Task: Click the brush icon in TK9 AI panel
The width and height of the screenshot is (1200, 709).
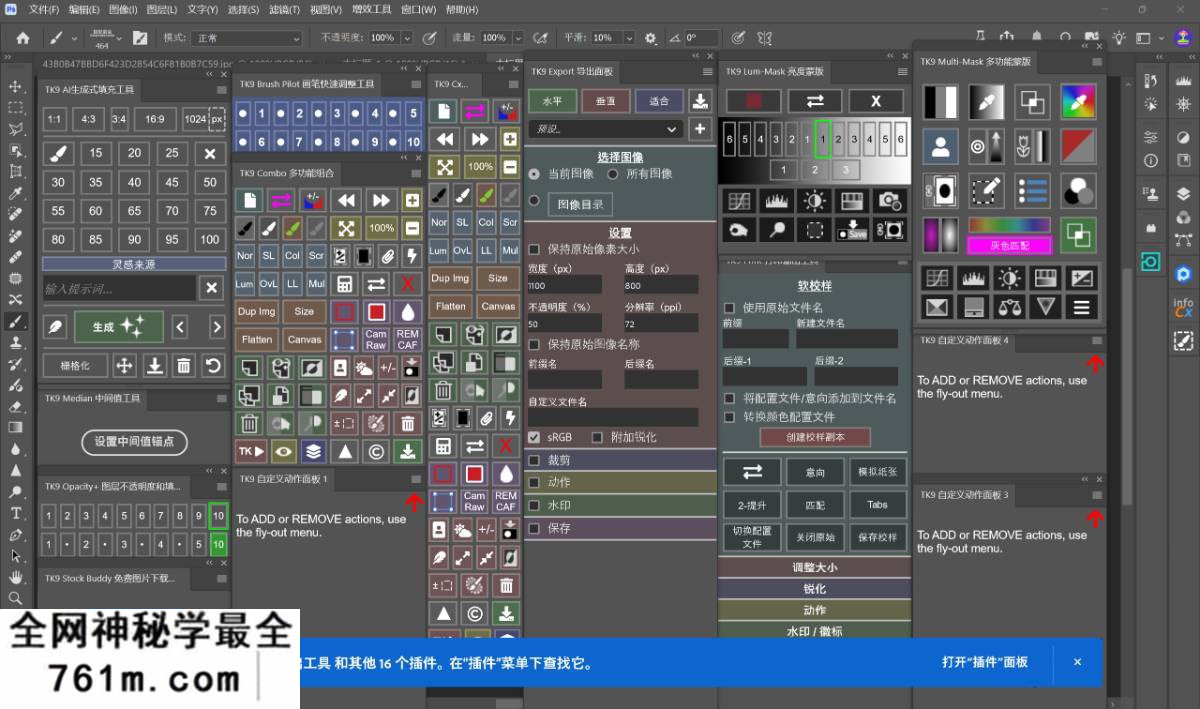Action: click(58, 154)
